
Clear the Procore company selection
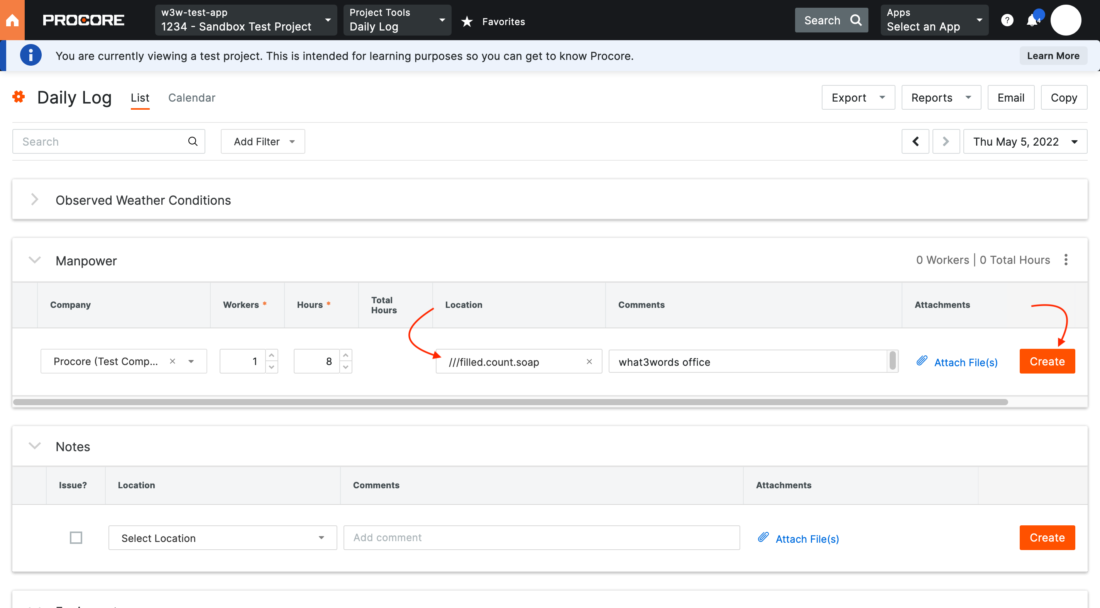[x=173, y=362]
